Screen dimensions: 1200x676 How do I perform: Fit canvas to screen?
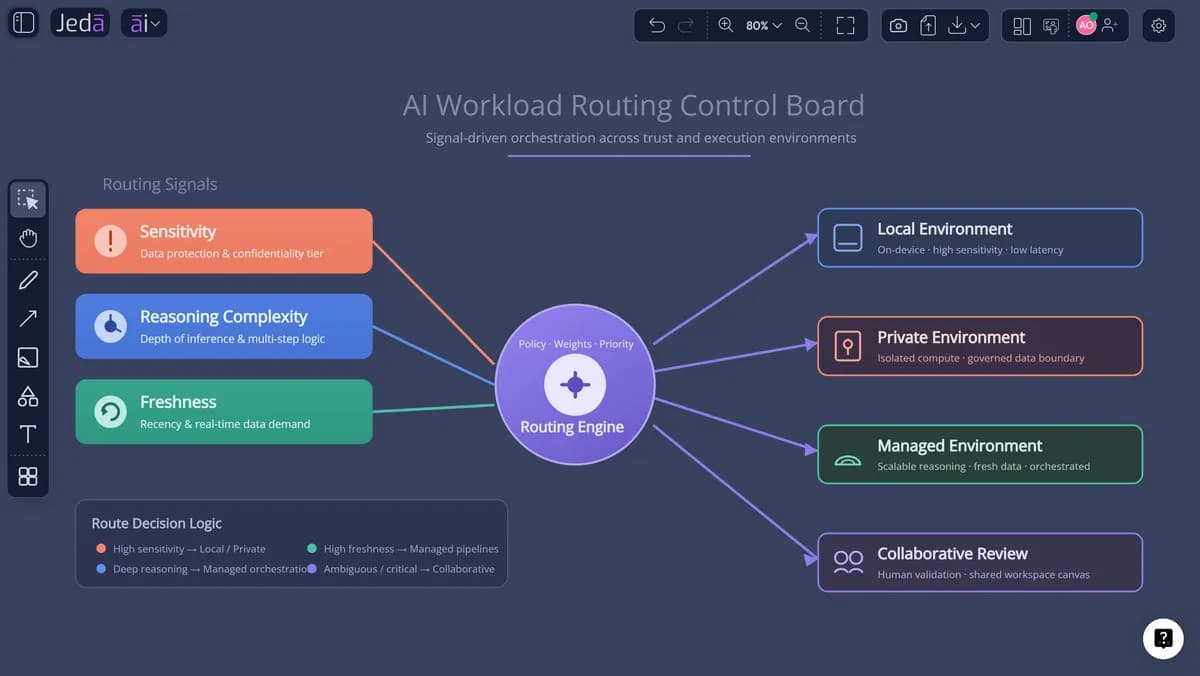[846, 26]
